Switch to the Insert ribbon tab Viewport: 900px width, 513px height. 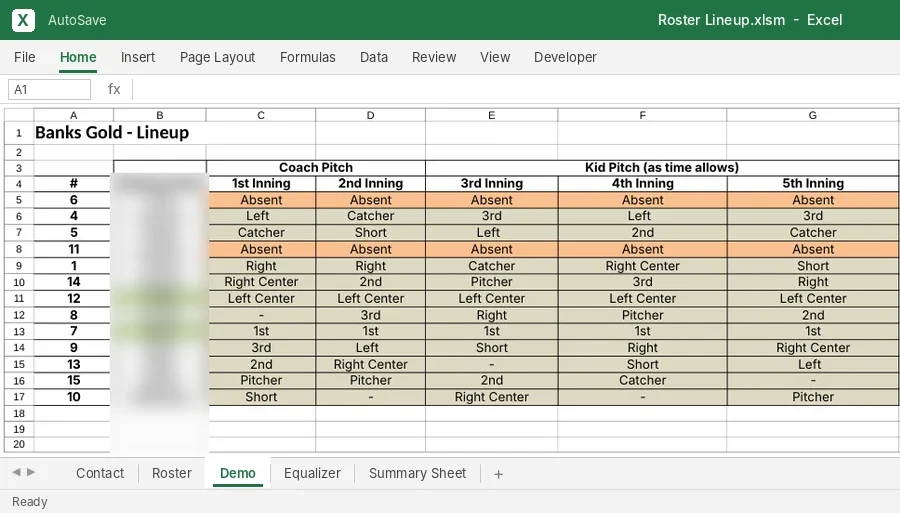(138, 57)
